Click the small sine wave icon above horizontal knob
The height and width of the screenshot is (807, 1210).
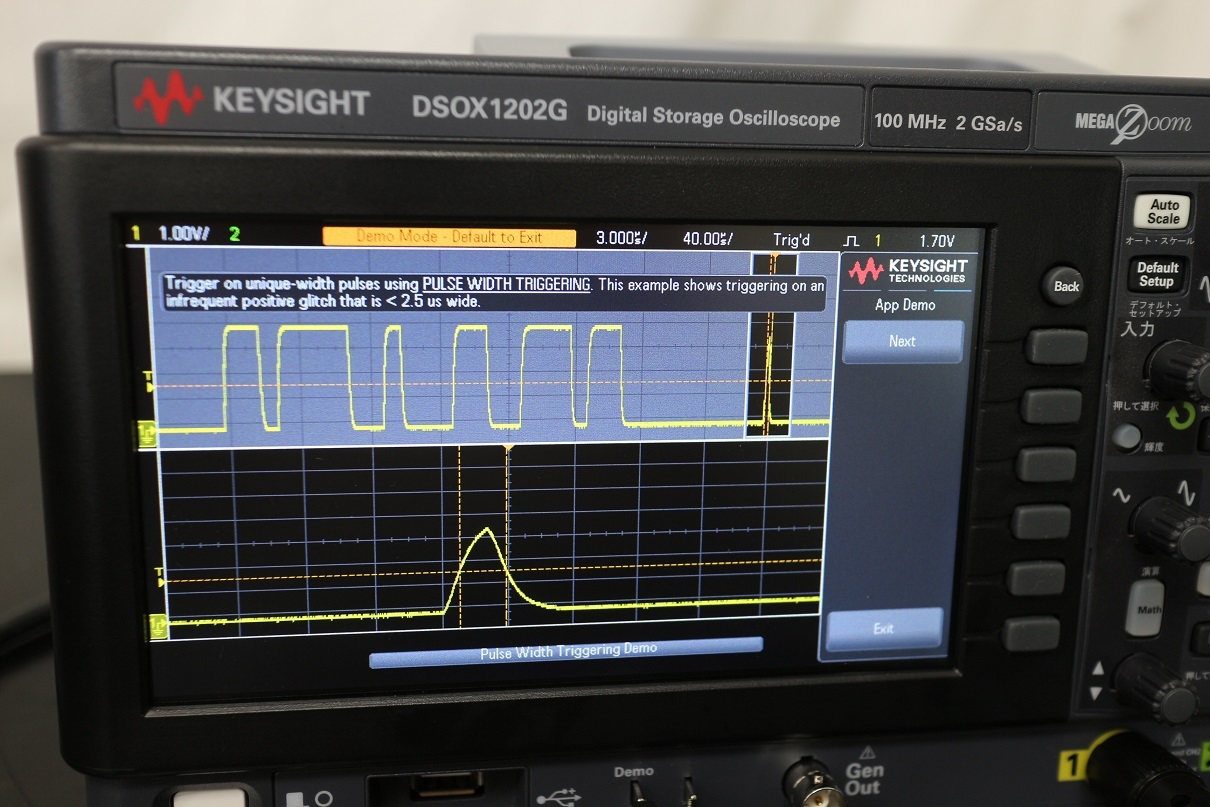(1121, 495)
